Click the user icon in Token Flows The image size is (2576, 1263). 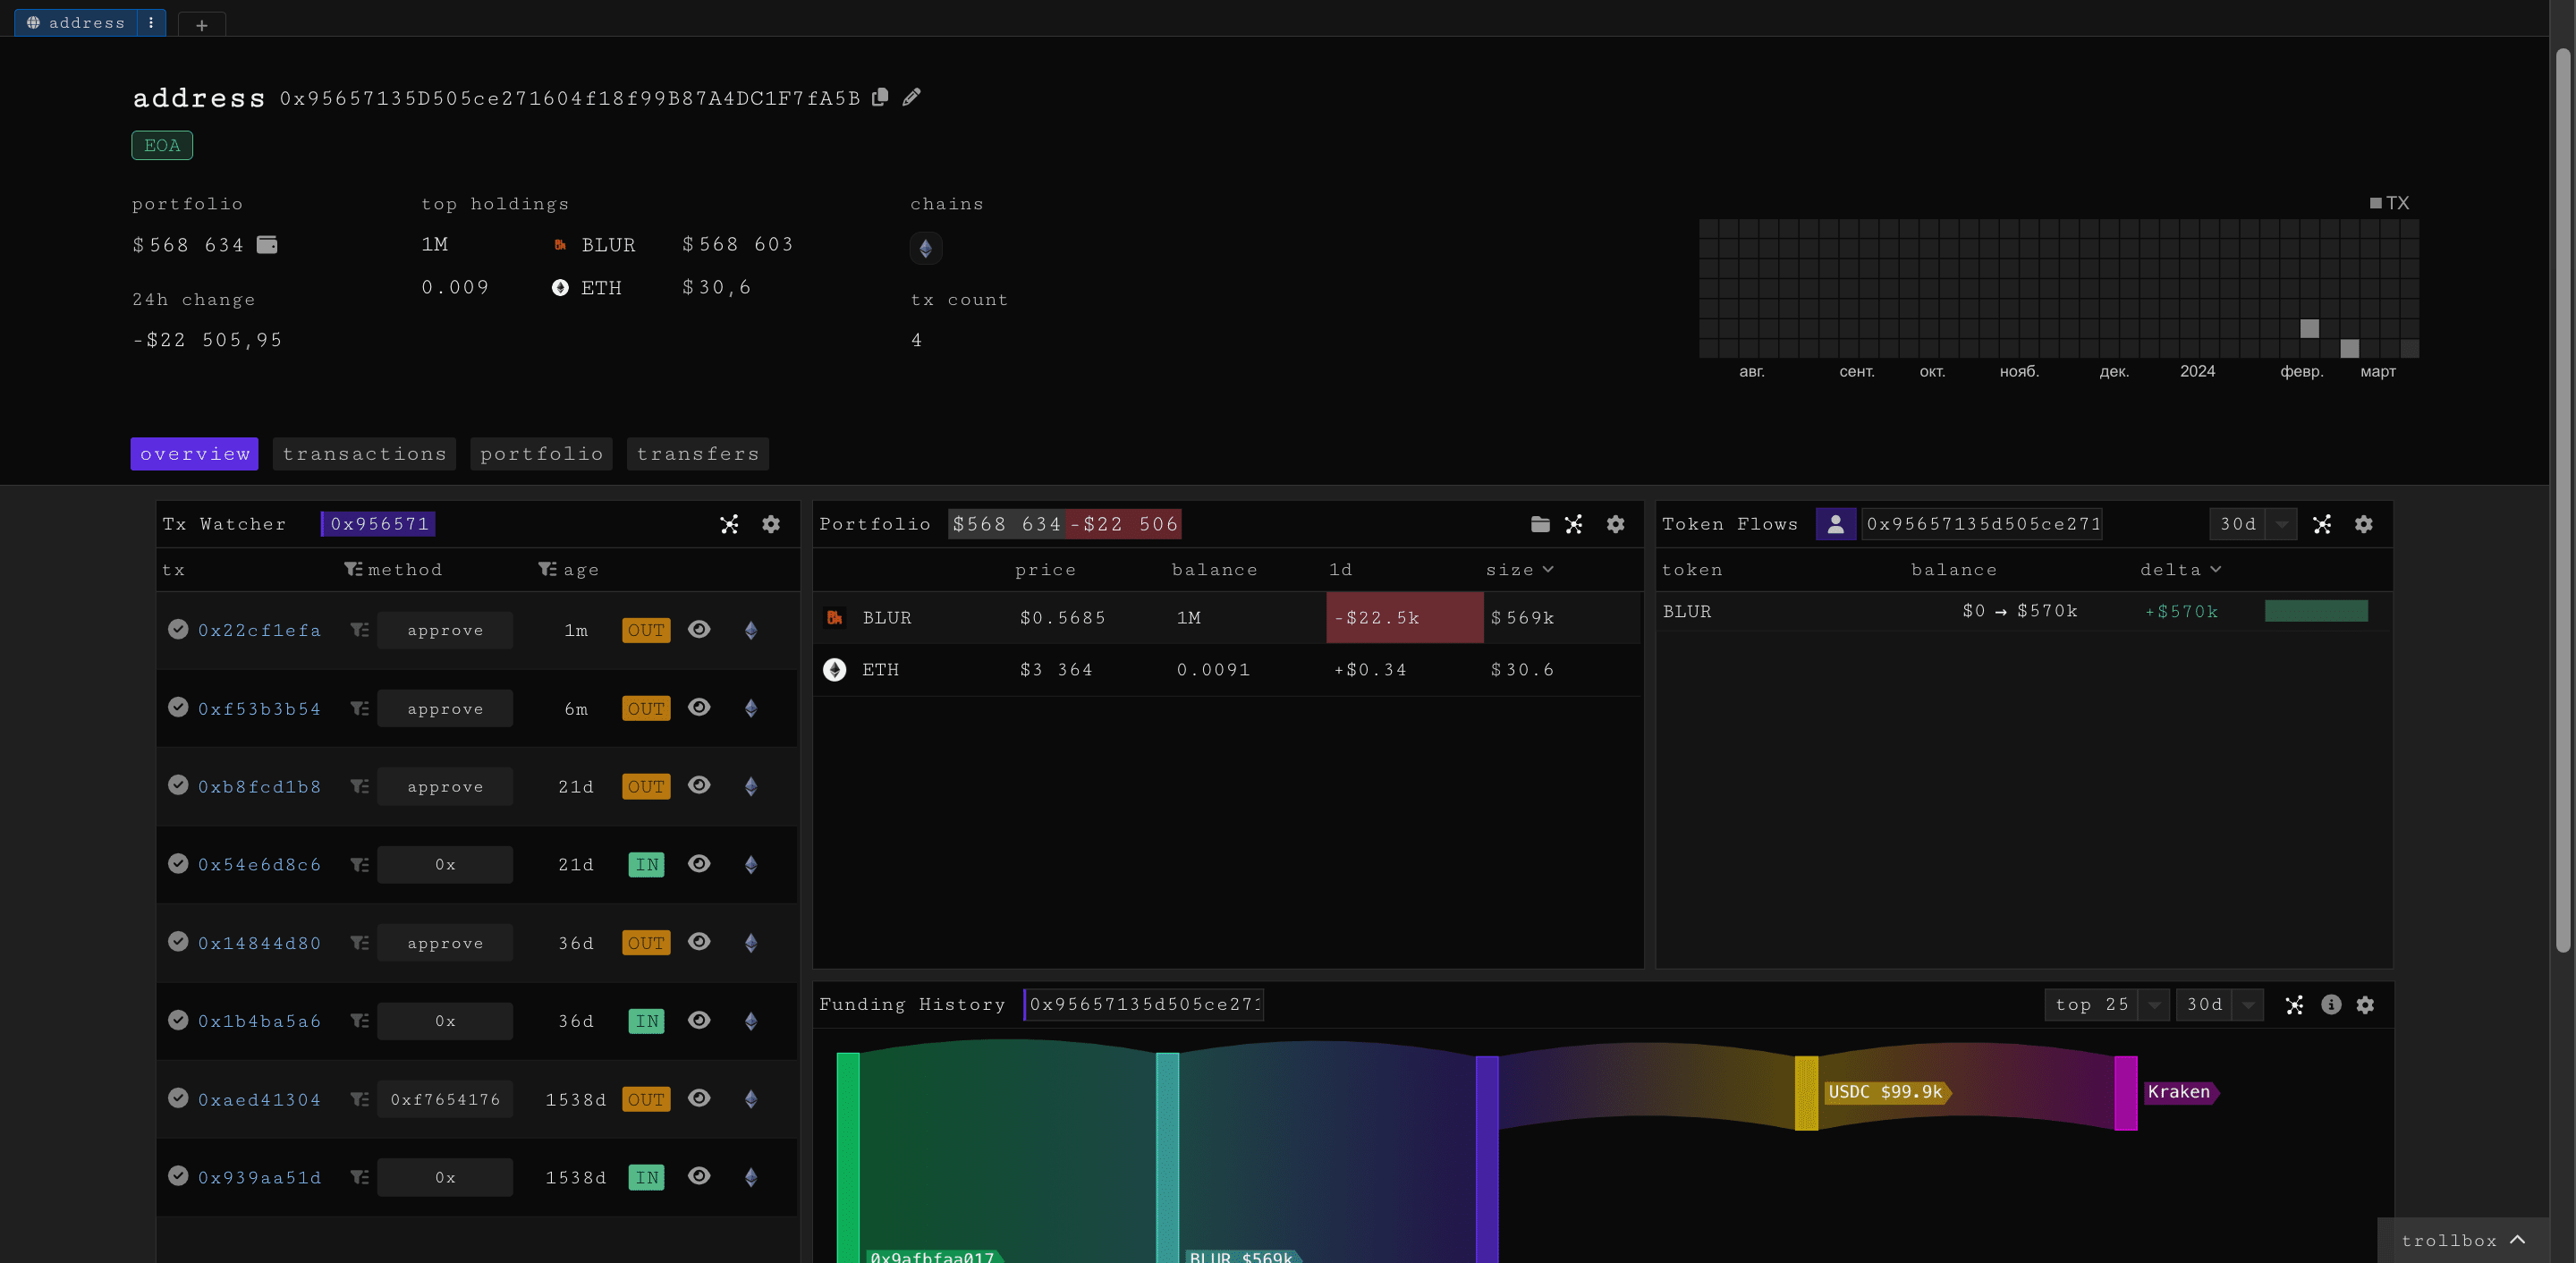pos(1835,524)
